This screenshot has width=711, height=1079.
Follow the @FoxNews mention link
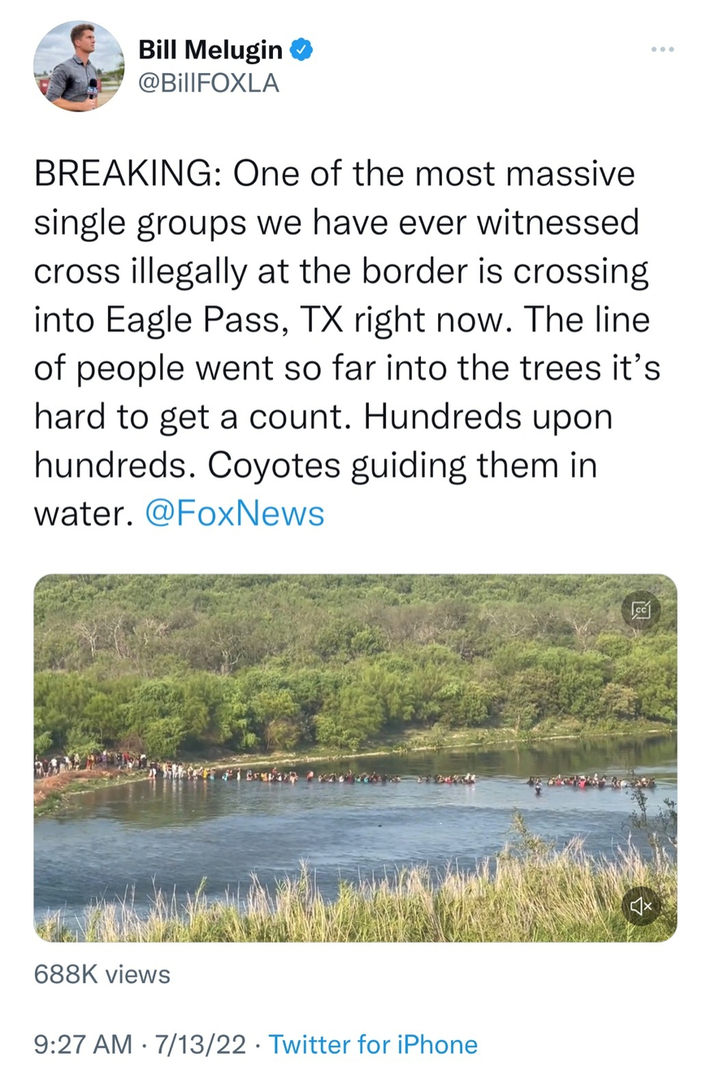234,513
